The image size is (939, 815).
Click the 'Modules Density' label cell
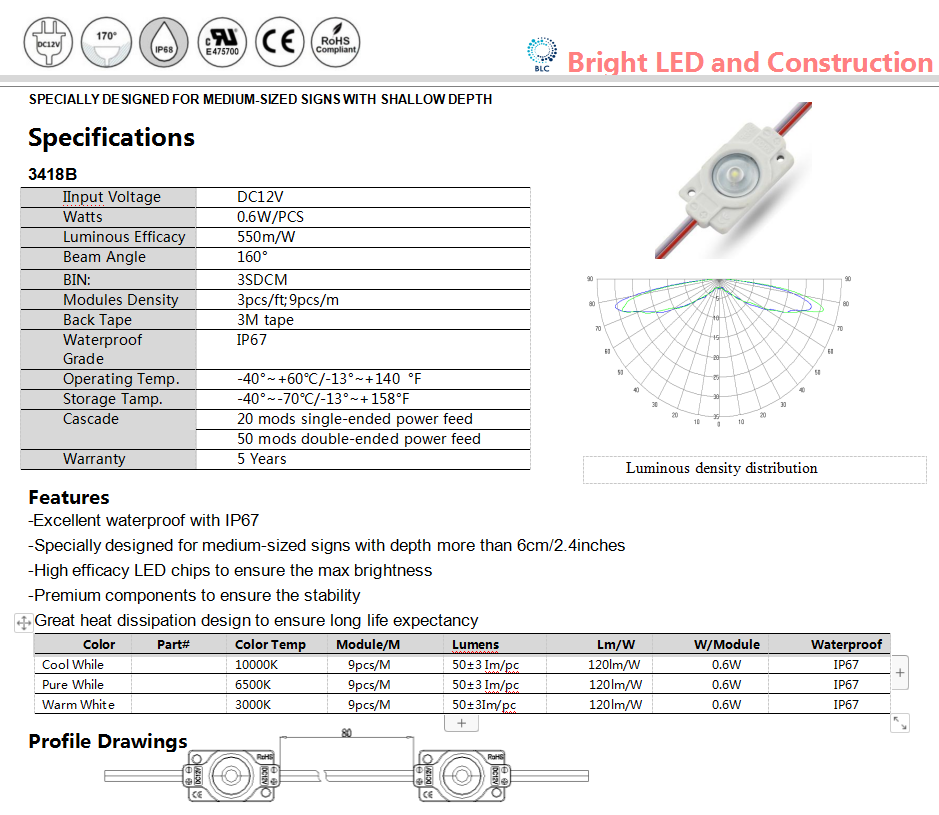tap(108, 300)
